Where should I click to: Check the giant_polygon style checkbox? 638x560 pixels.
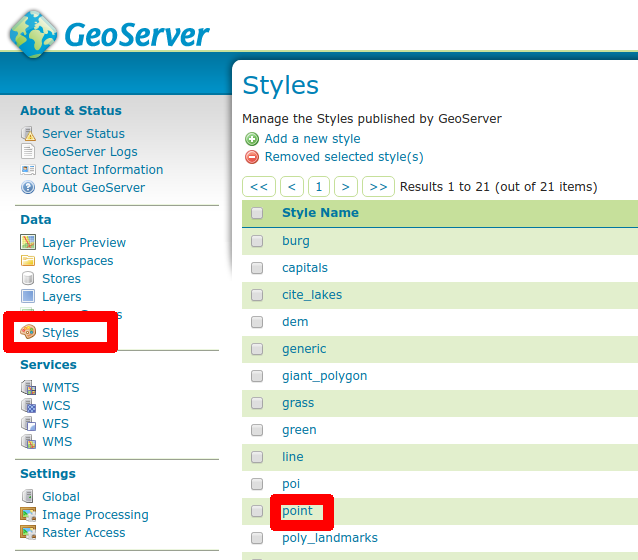pyautogui.click(x=257, y=376)
